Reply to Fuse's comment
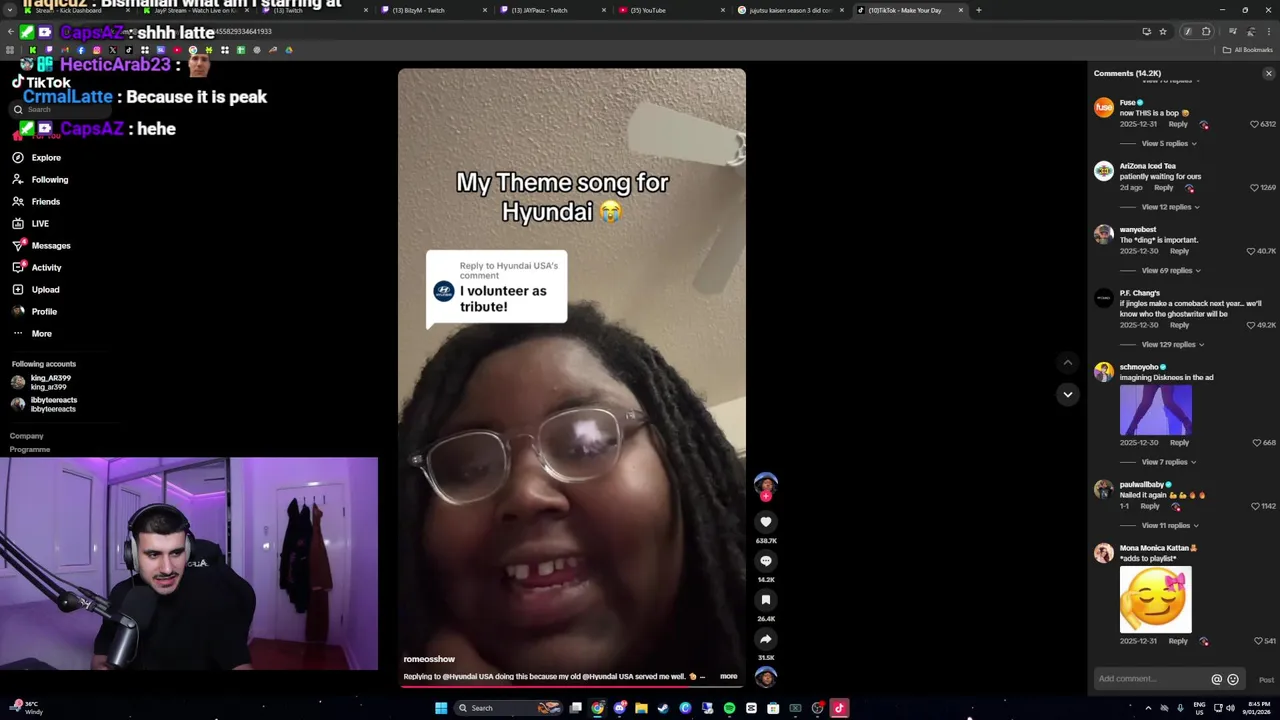The image size is (1280, 720). pyautogui.click(x=1178, y=124)
